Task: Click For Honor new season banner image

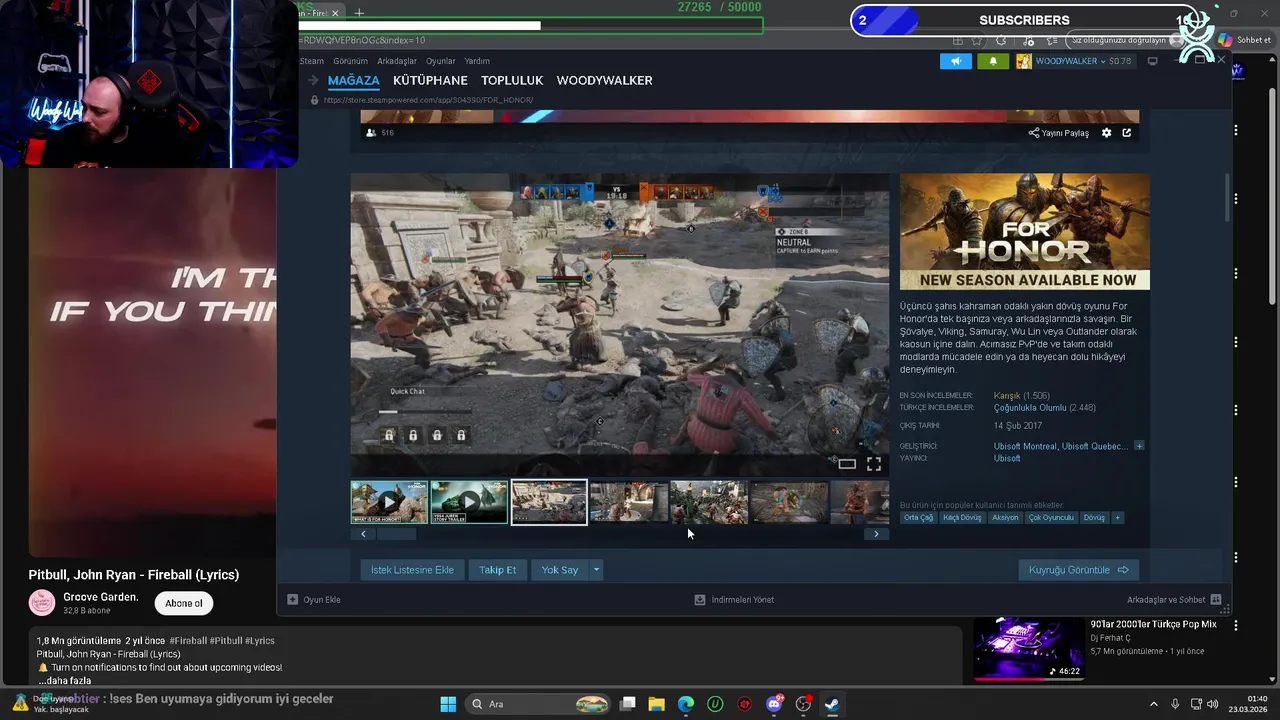Action: point(1025,232)
